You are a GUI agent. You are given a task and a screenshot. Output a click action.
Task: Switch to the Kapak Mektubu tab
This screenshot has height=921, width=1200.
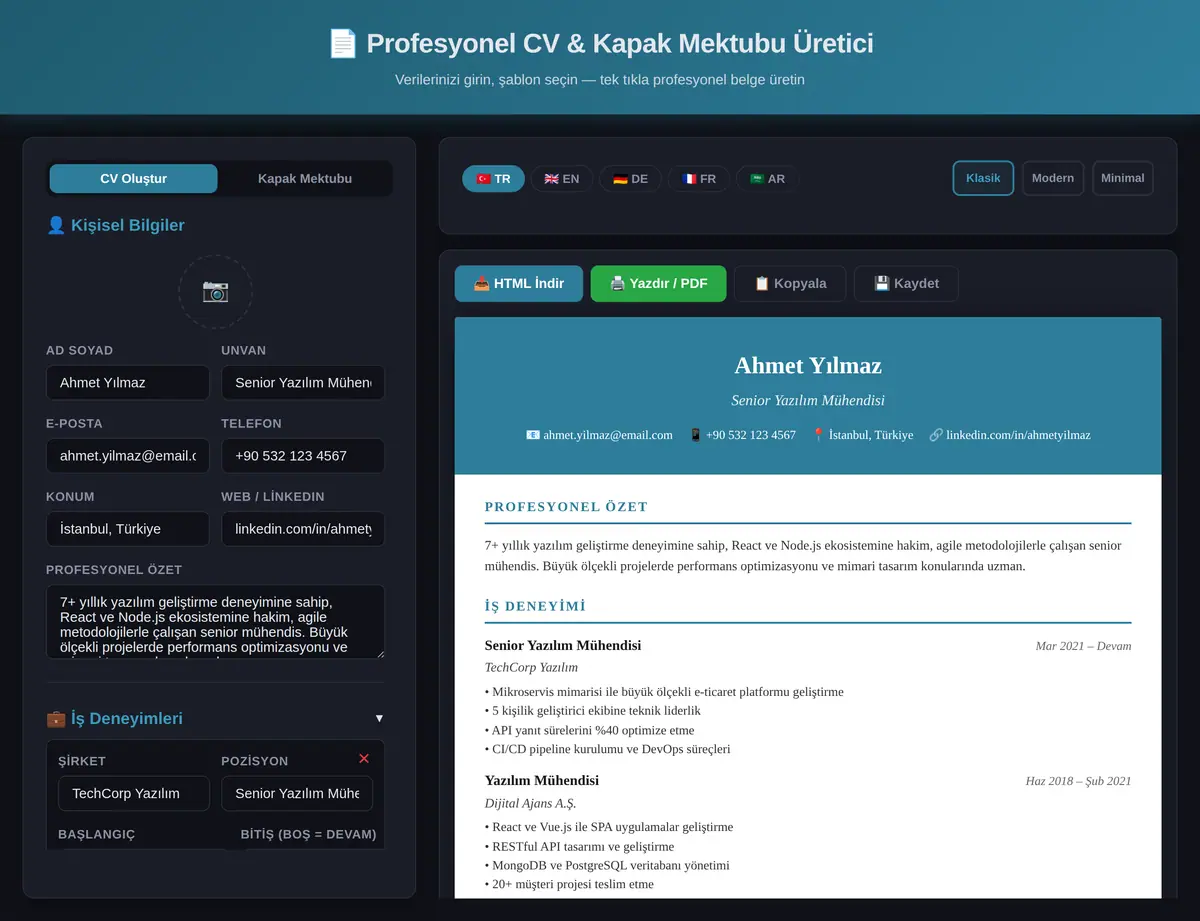pos(305,179)
